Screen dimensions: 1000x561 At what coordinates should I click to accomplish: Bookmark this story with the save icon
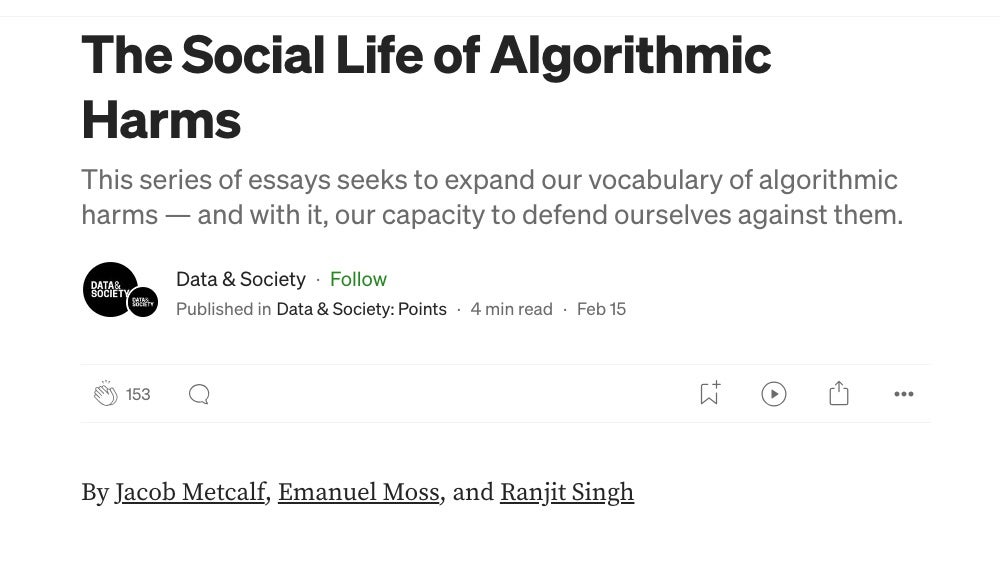click(x=709, y=394)
